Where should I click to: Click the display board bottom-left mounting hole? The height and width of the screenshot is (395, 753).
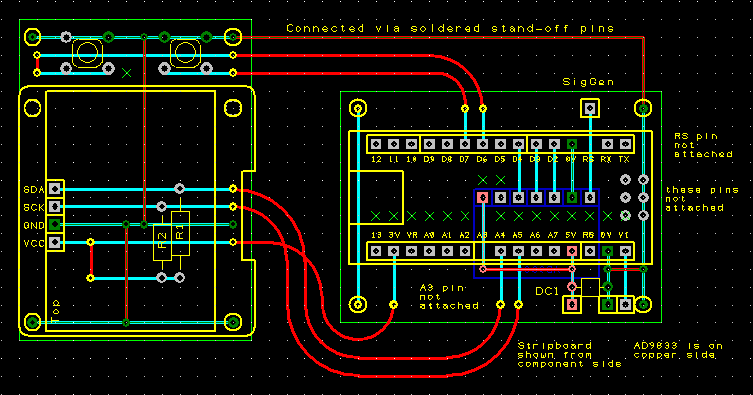tap(33, 322)
